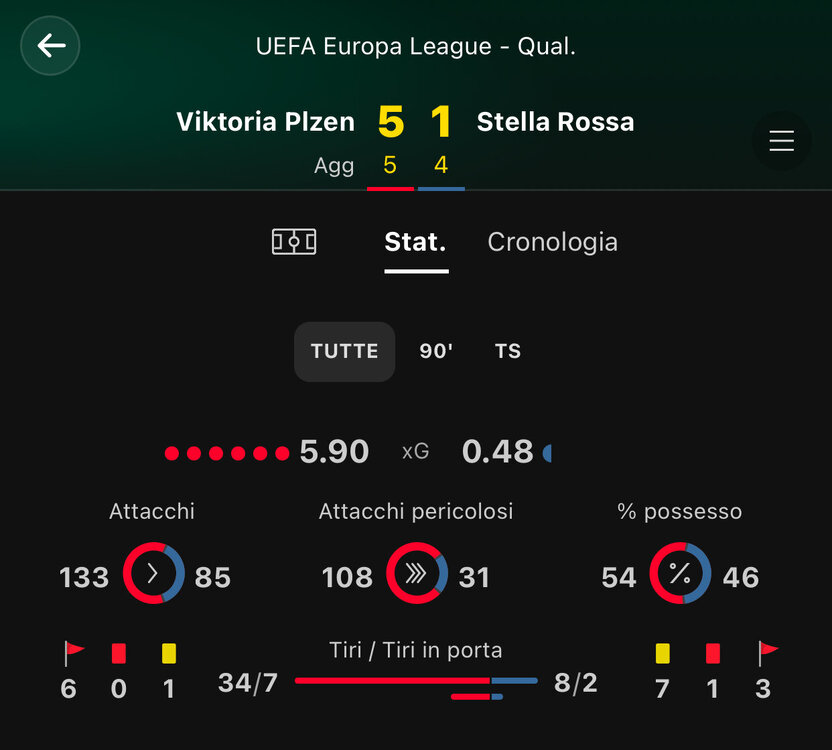This screenshot has width=832, height=750.
Task: Select the TUTTE period filter
Action: click(344, 351)
